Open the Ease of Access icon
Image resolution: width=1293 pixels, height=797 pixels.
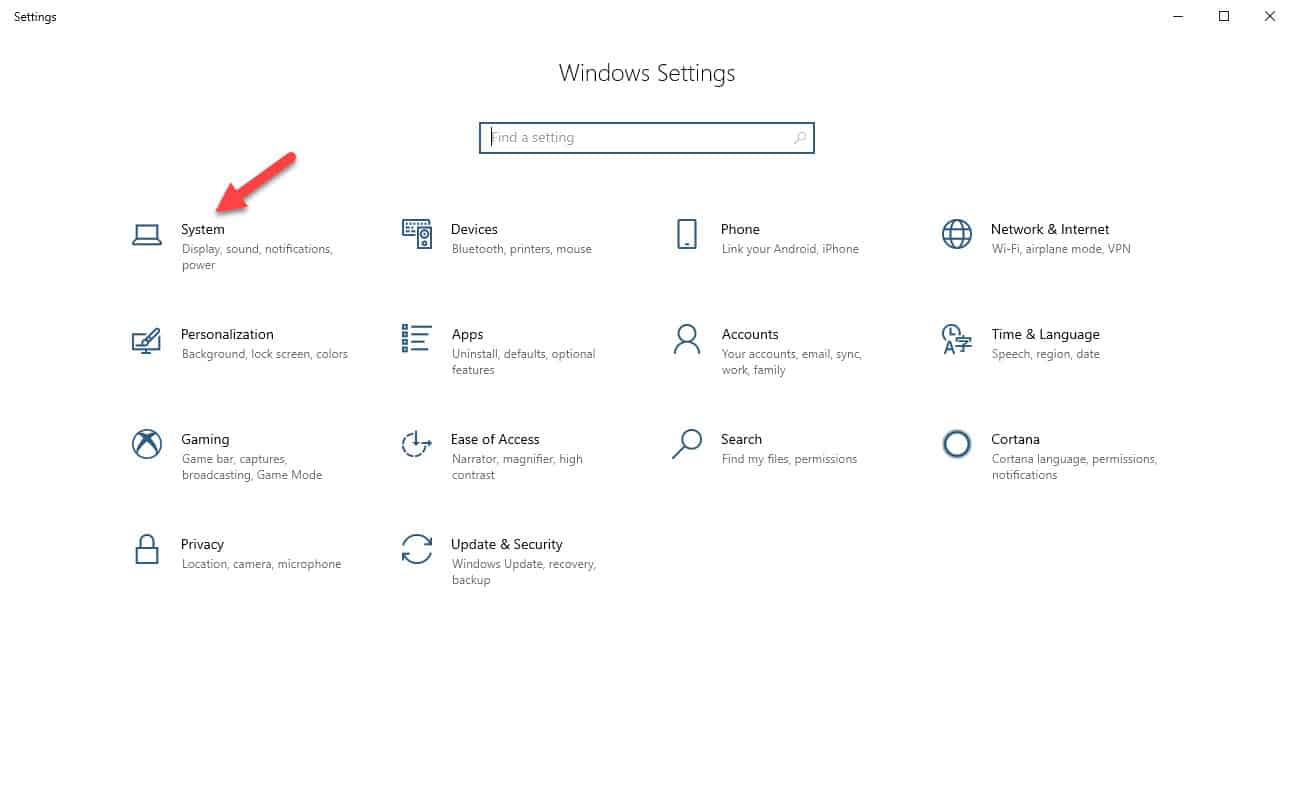click(417, 444)
